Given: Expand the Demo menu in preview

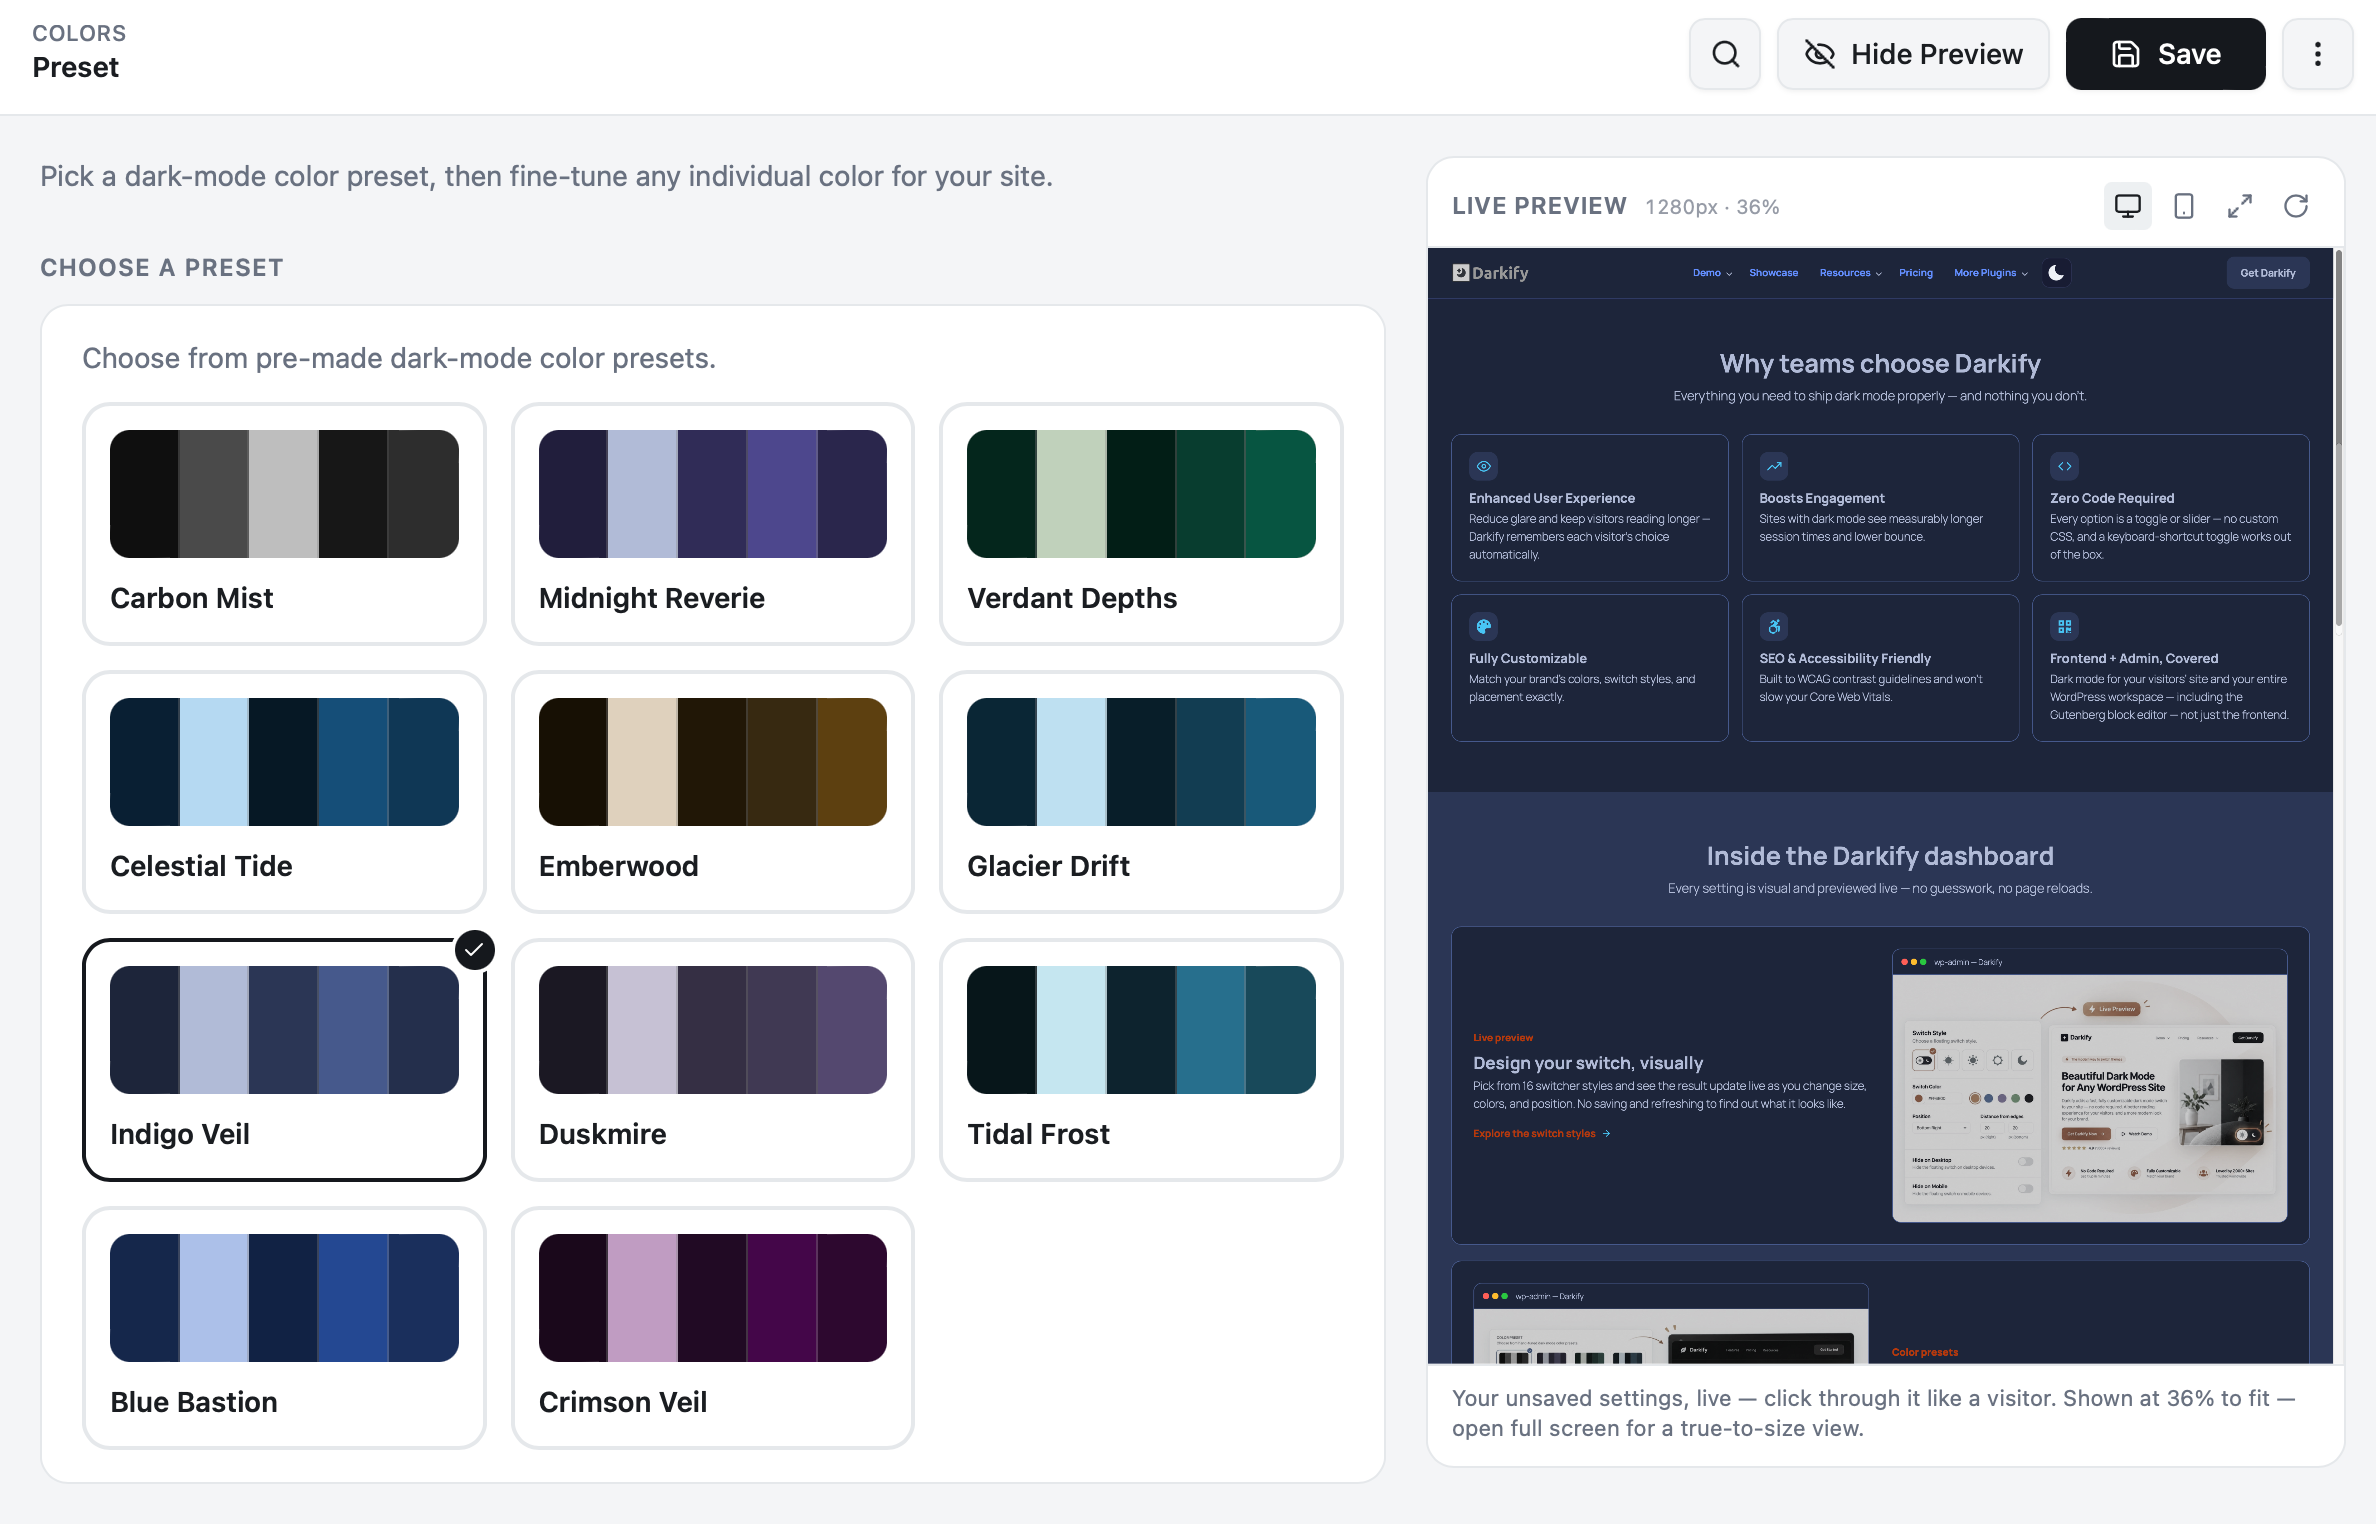Looking at the screenshot, I should click(x=1712, y=273).
